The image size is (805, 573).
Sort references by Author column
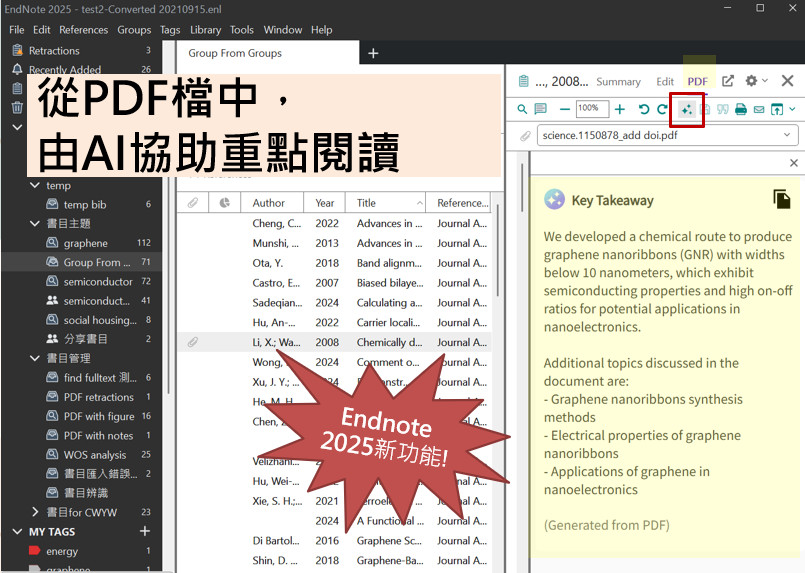[x=272, y=203]
